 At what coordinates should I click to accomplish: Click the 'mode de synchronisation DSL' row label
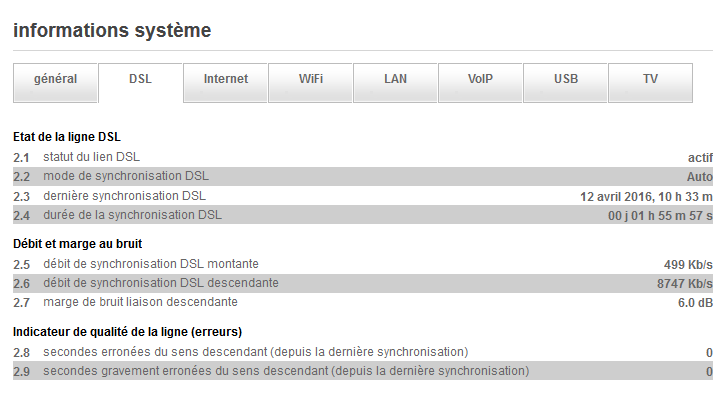coord(125,176)
